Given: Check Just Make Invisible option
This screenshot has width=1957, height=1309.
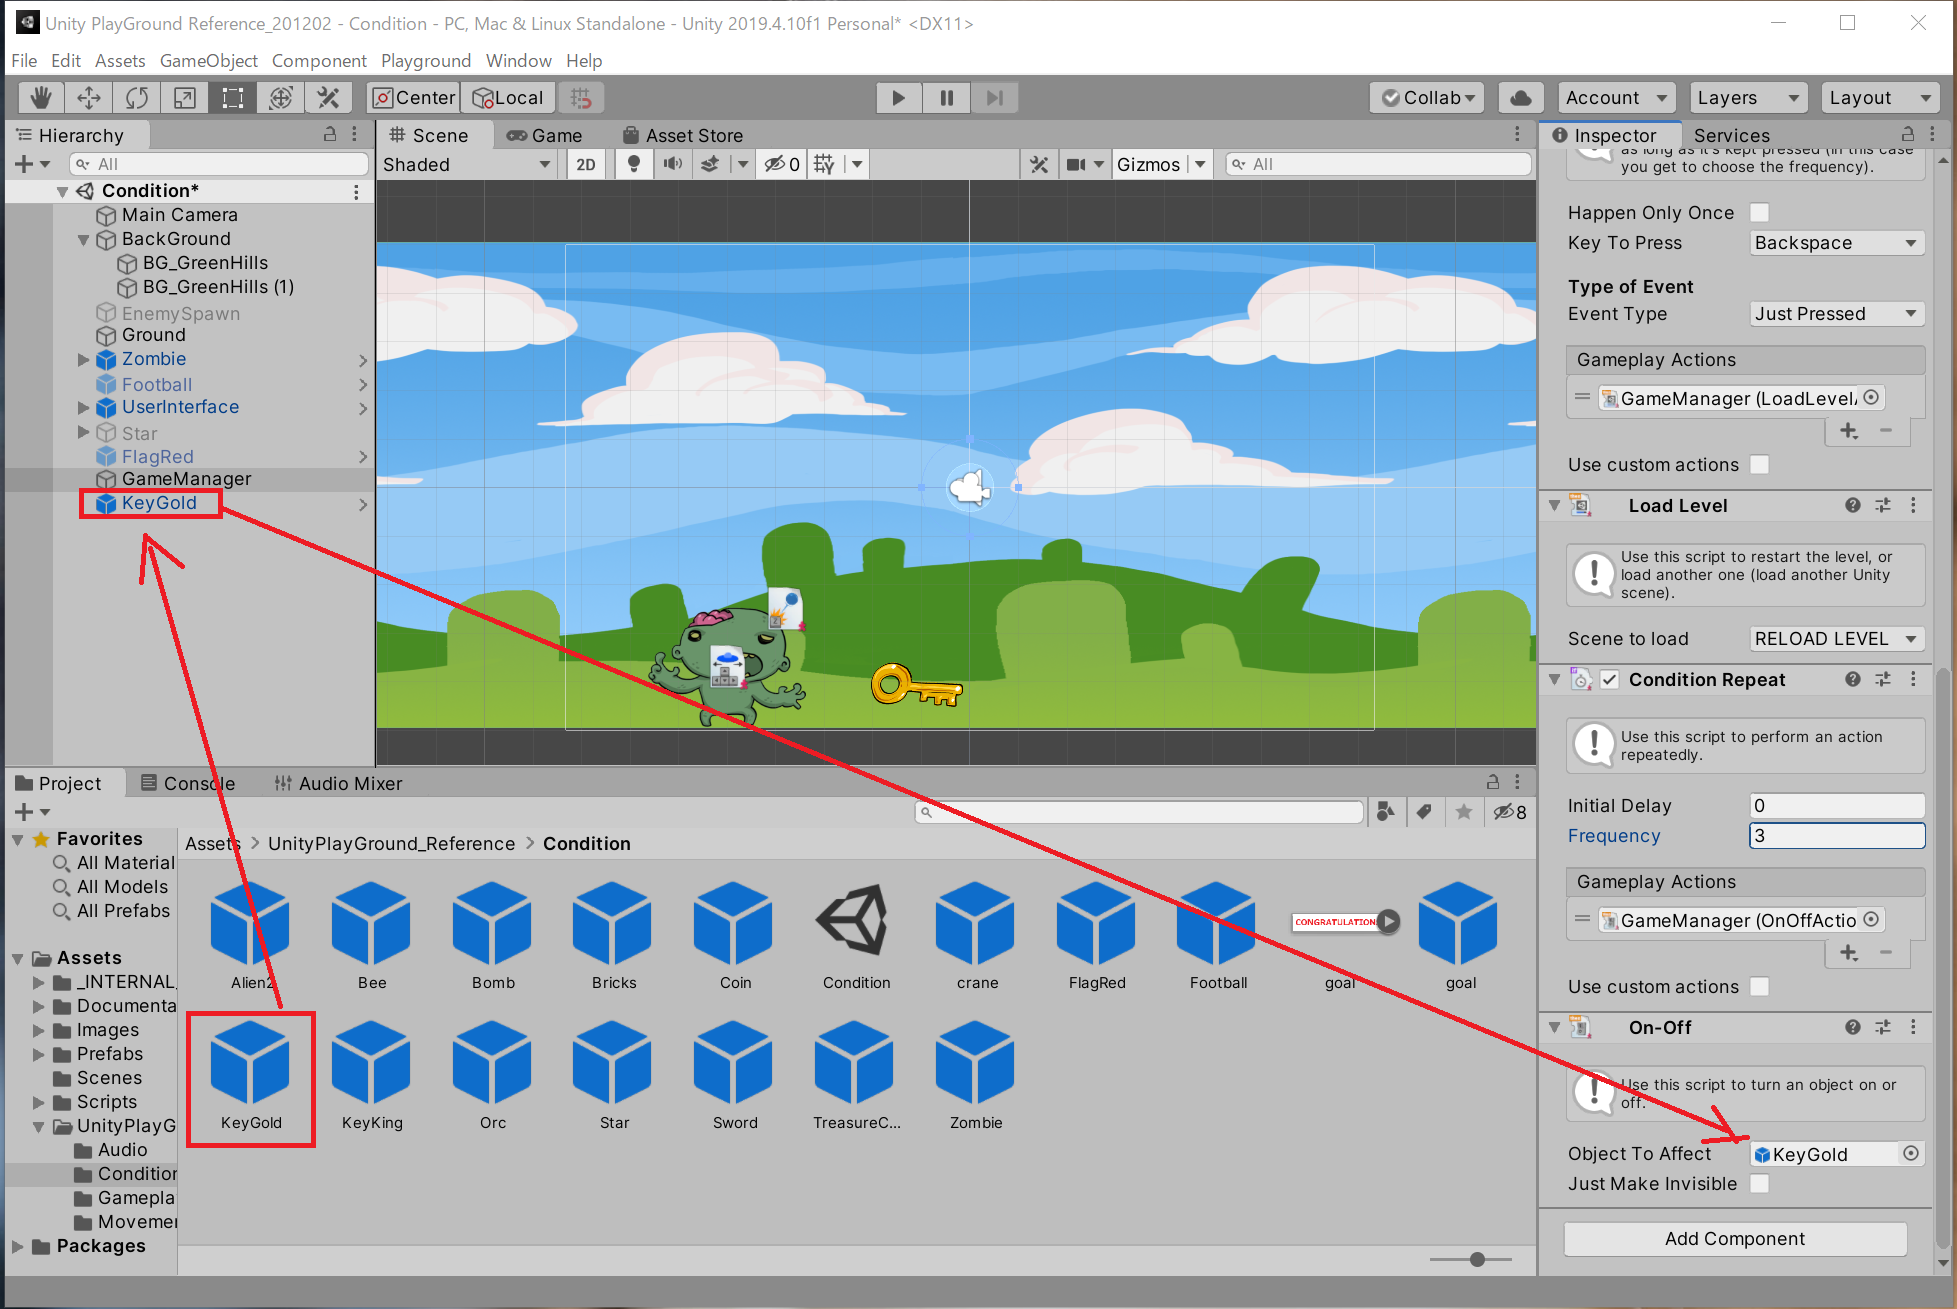Looking at the screenshot, I should pos(1760,1183).
